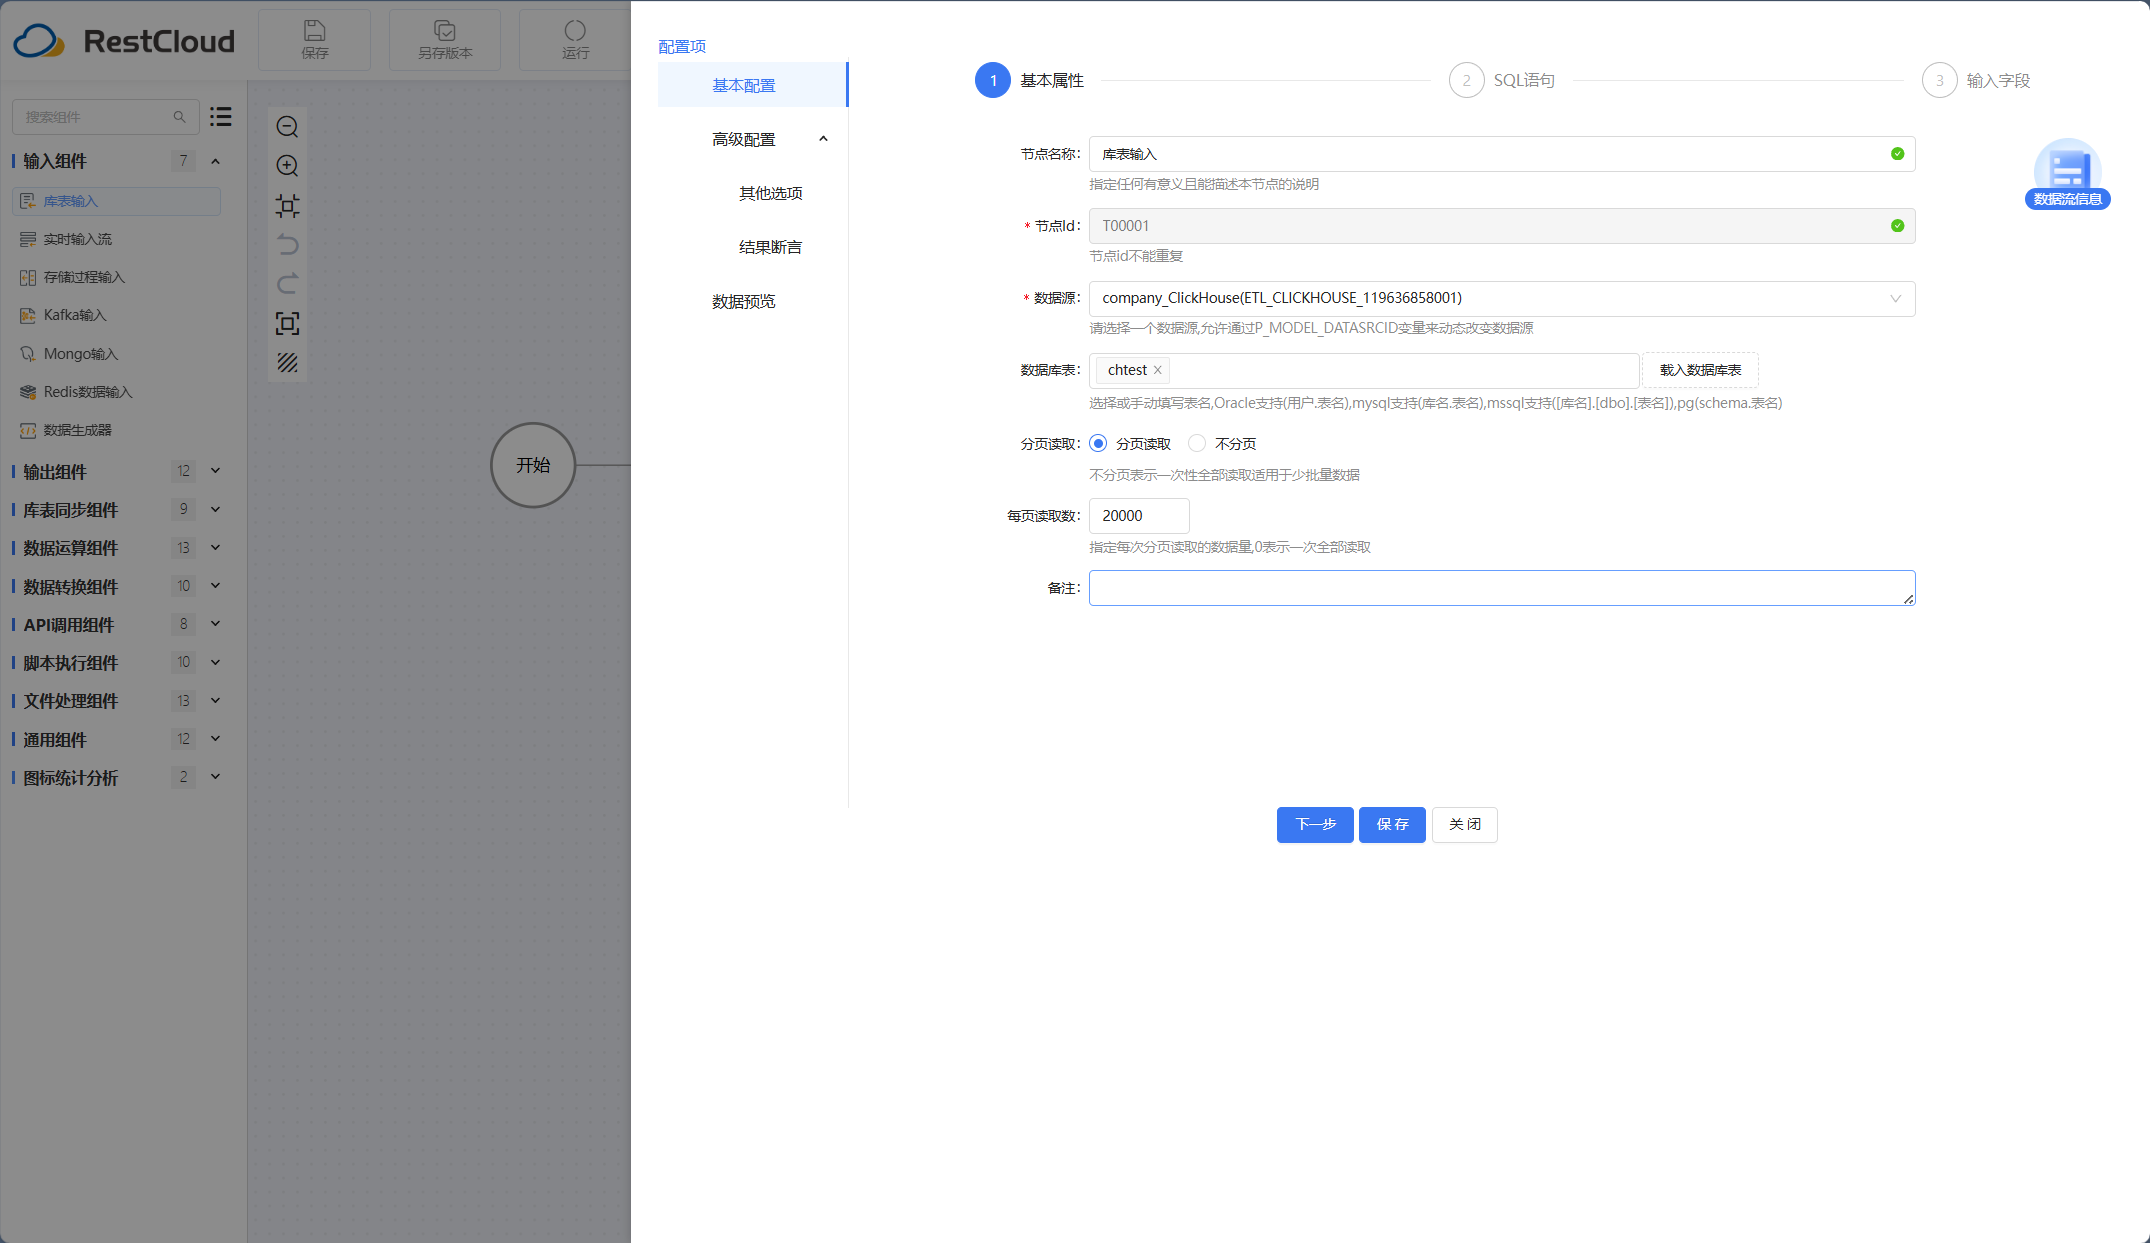Select the 存储过程输入 component
Image resolution: width=2150 pixels, height=1243 pixels.
point(116,277)
